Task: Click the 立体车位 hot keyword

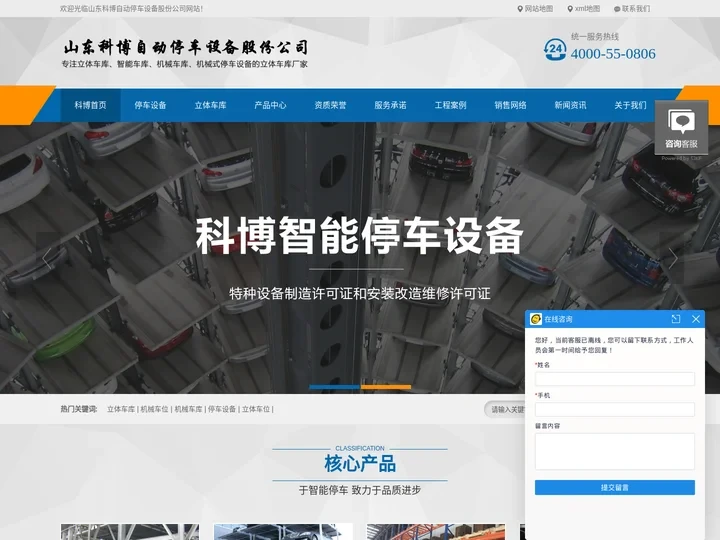Action: tap(256, 409)
